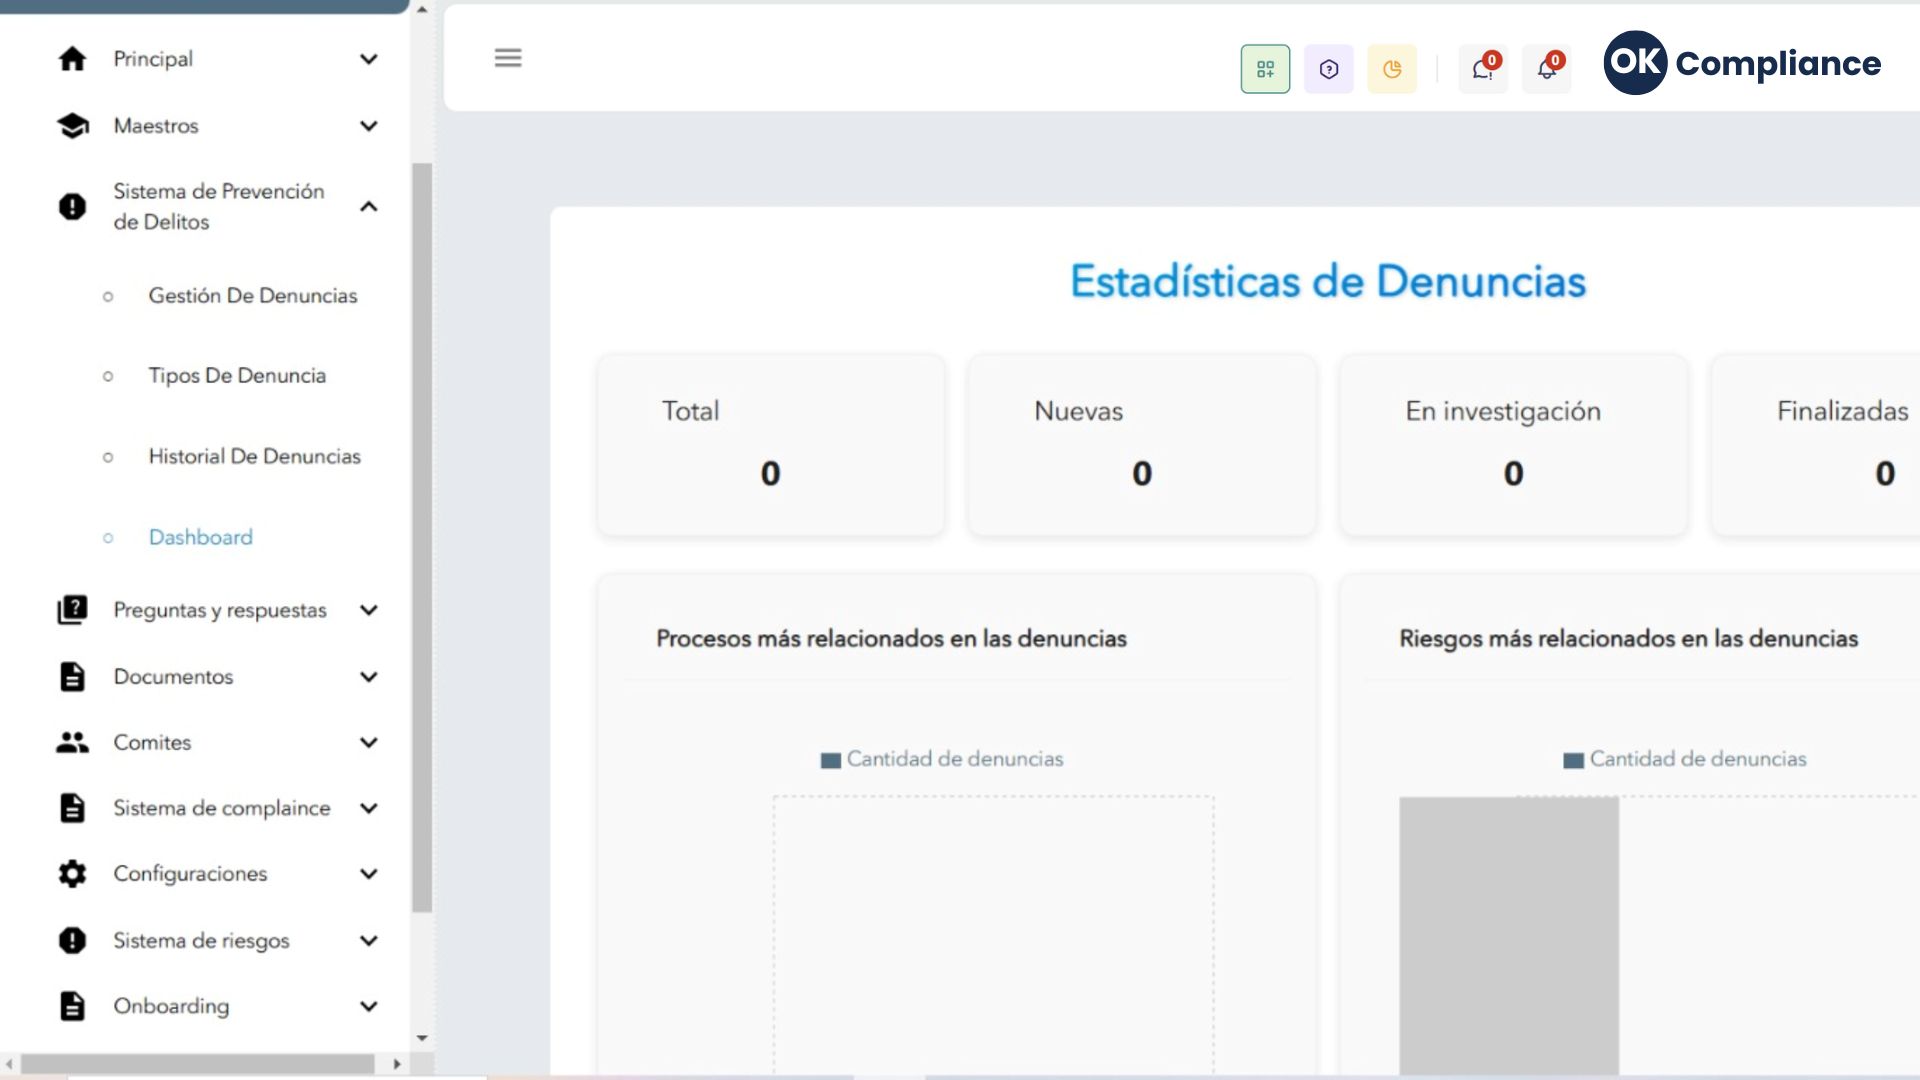
Task: Expand the Principal menu chevron
Action: pyautogui.click(x=369, y=59)
